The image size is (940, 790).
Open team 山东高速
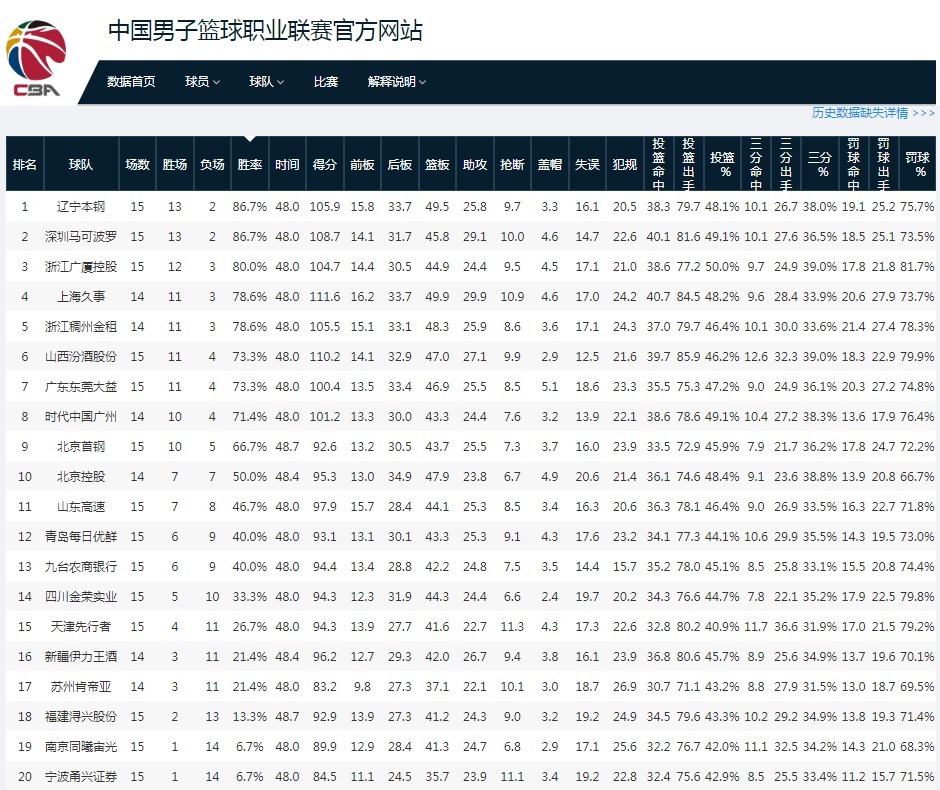pyautogui.click(x=81, y=506)
